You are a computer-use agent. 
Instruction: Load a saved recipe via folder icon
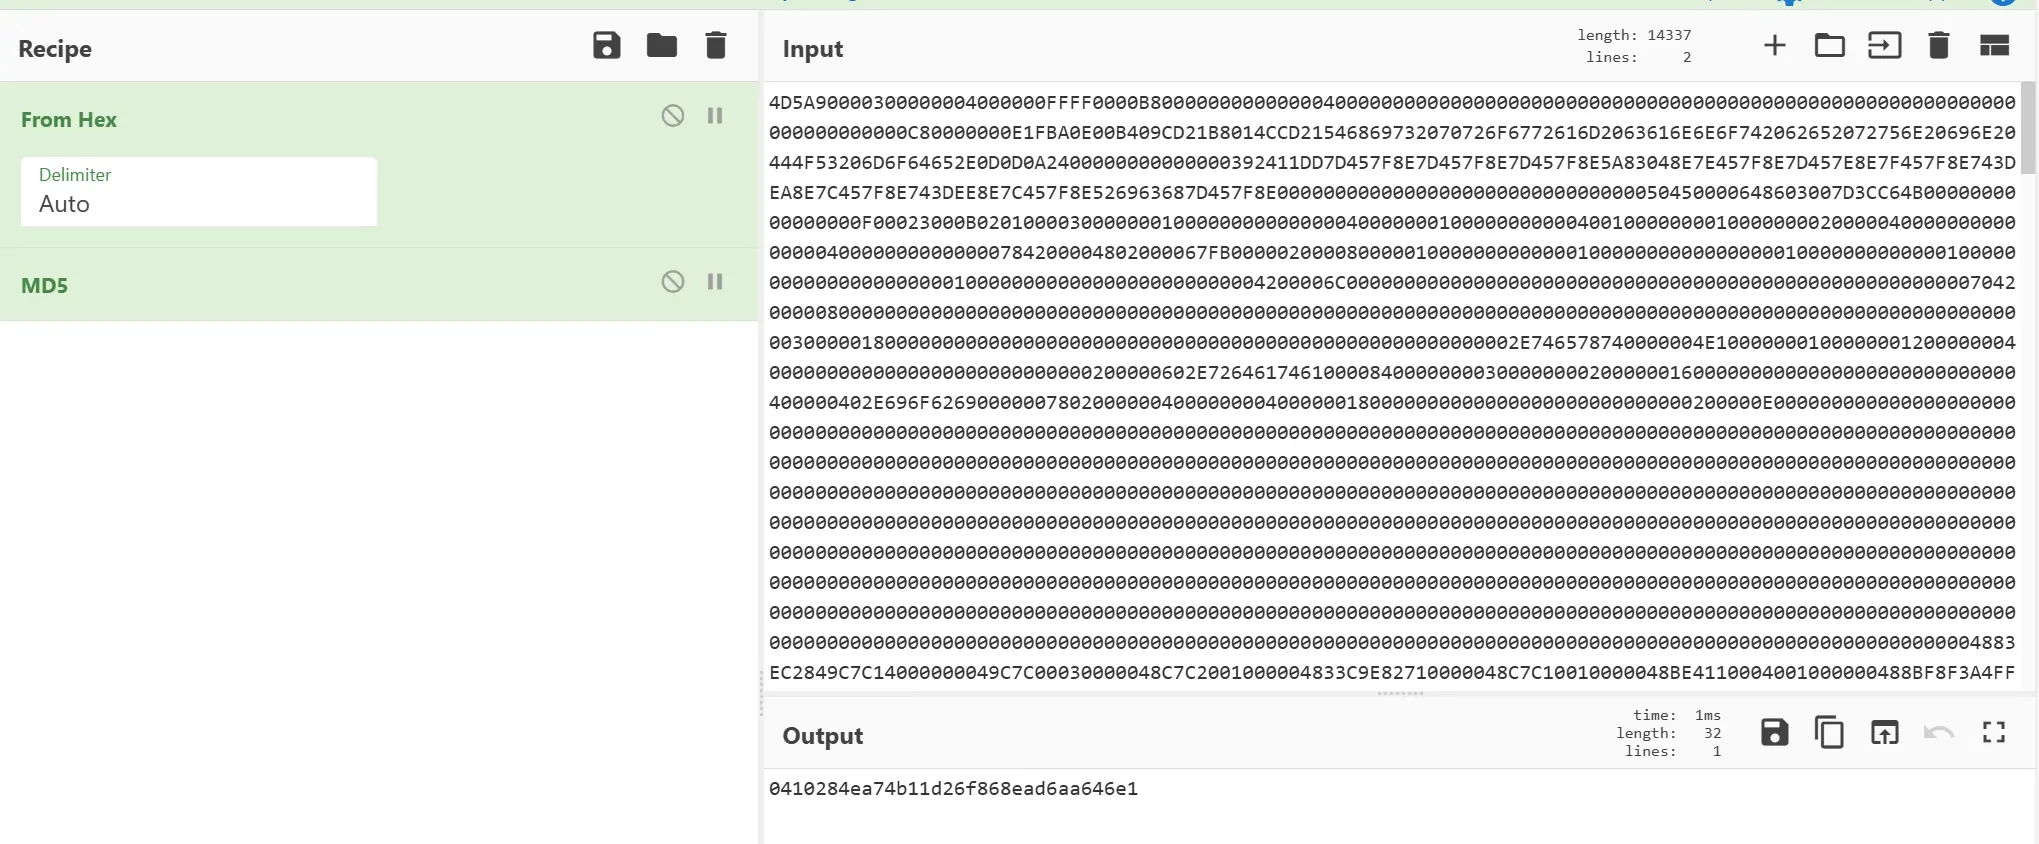point(661,46)
